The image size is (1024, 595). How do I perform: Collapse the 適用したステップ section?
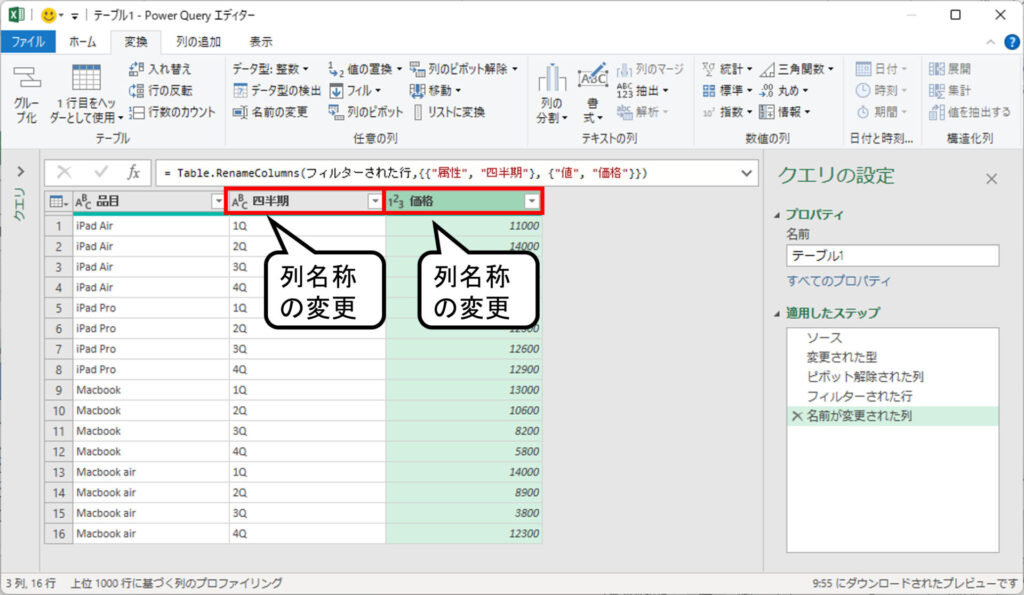pos(776,314)
